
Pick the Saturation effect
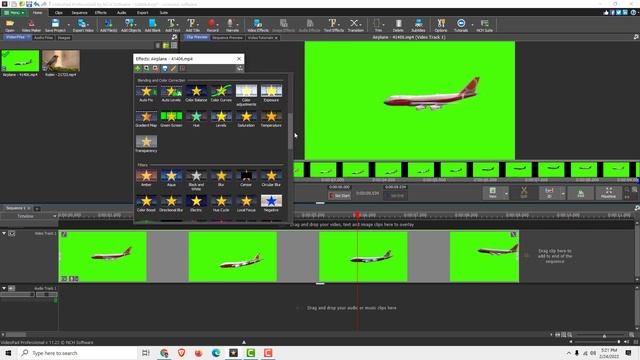tap(246, 119)
